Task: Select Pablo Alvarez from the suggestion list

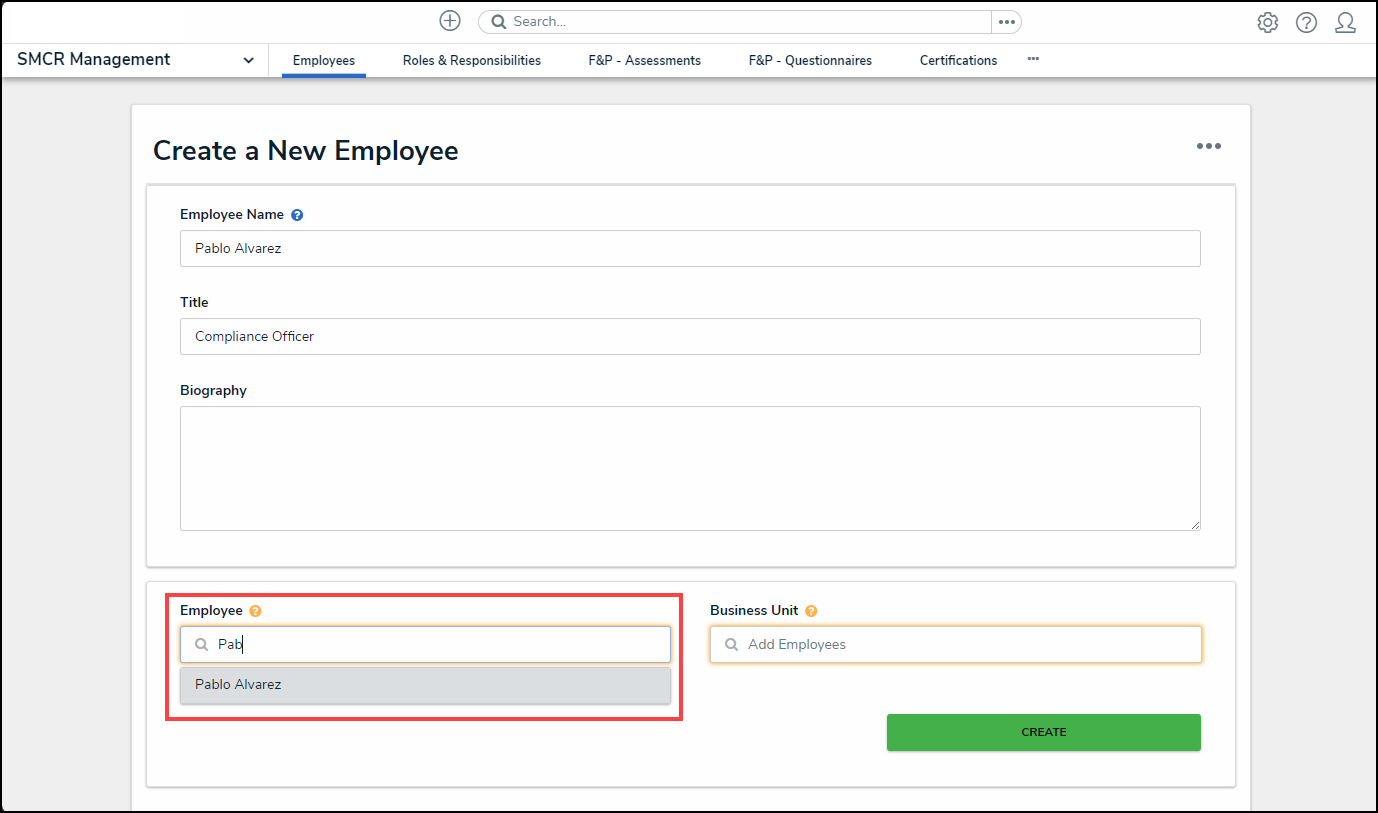Action: (424, 684)
